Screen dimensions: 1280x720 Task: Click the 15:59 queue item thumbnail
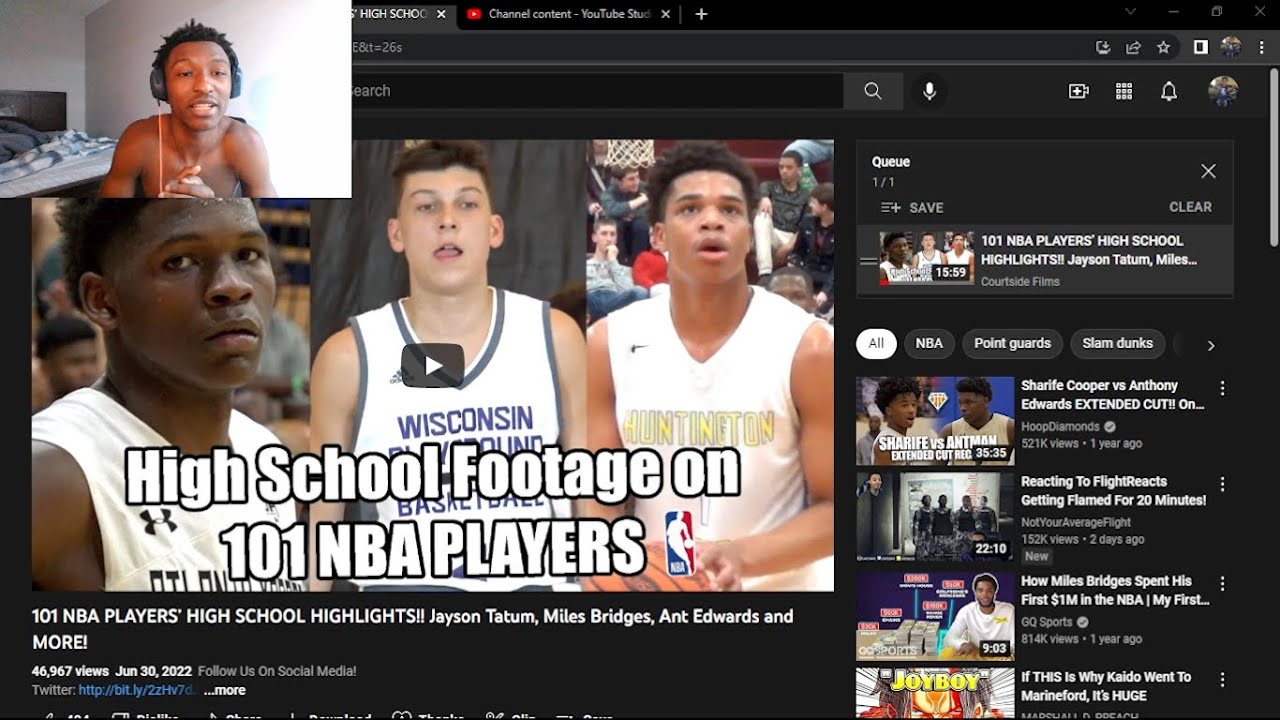(x=927, y=258)
